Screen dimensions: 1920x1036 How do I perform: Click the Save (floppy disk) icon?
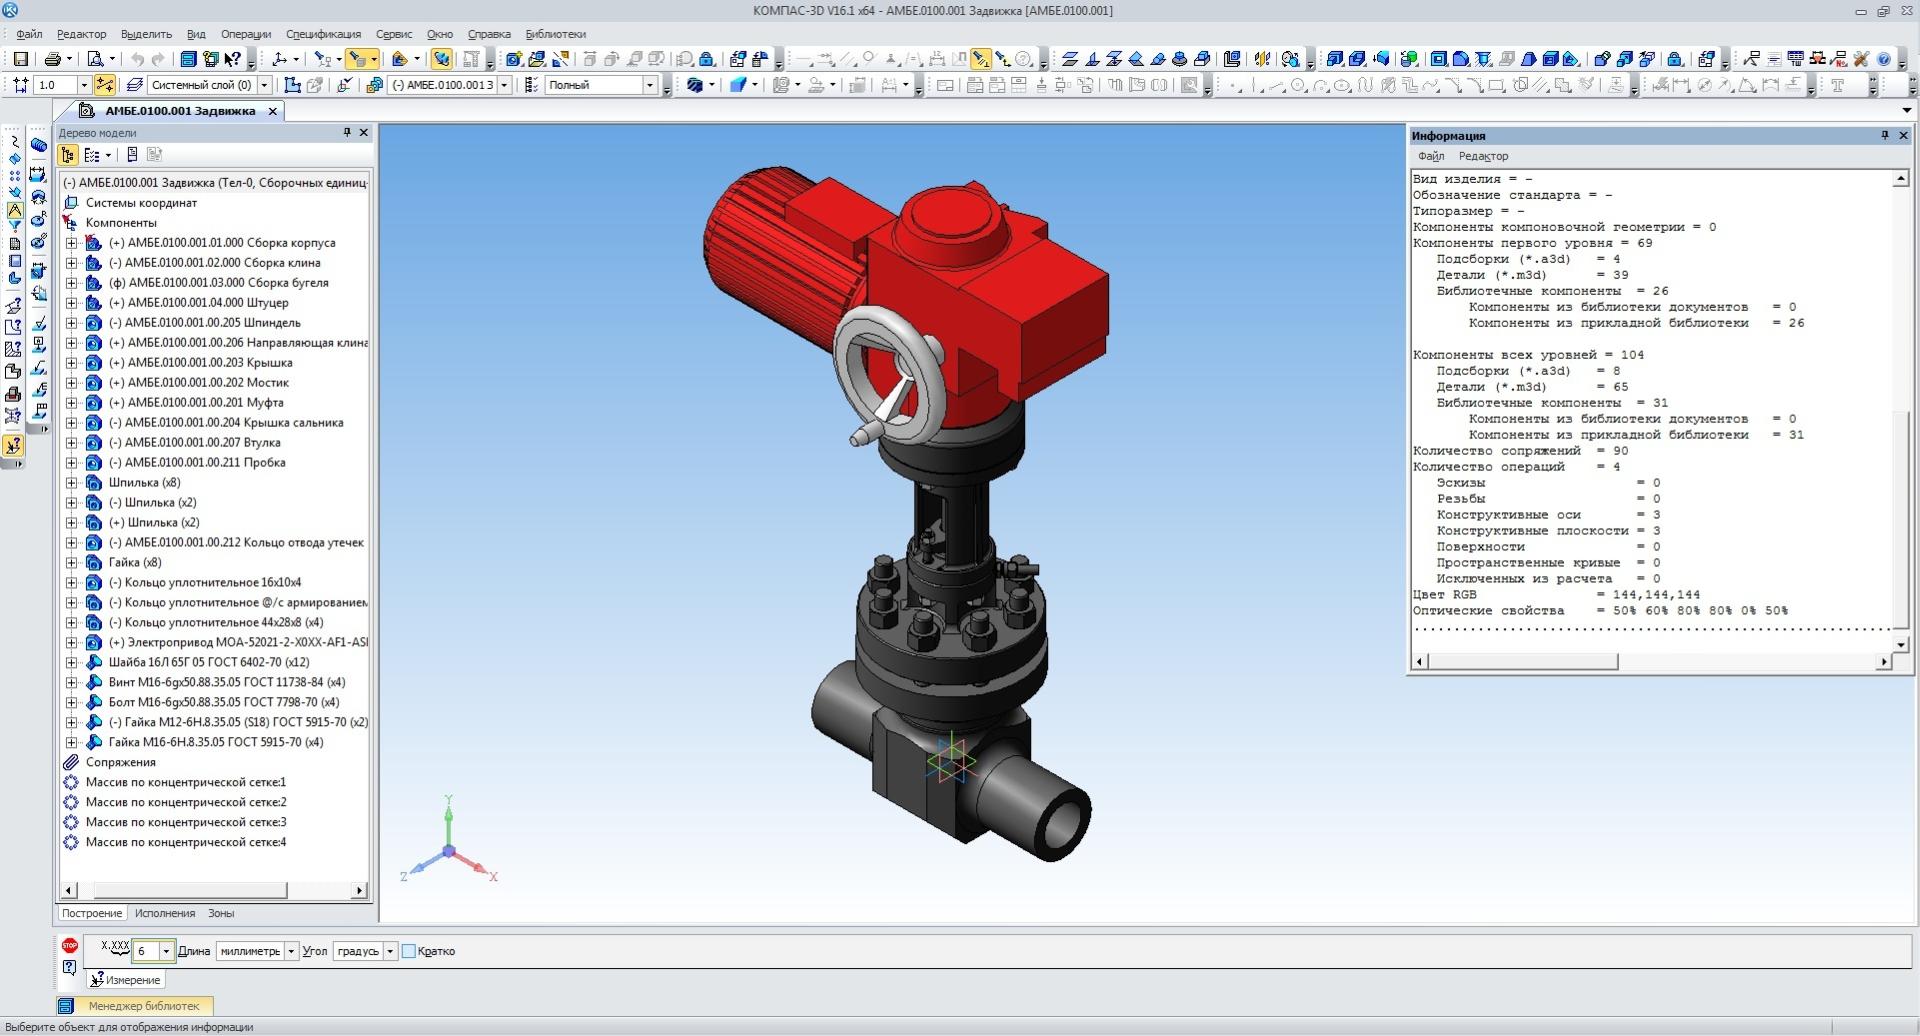pos(20,59)
